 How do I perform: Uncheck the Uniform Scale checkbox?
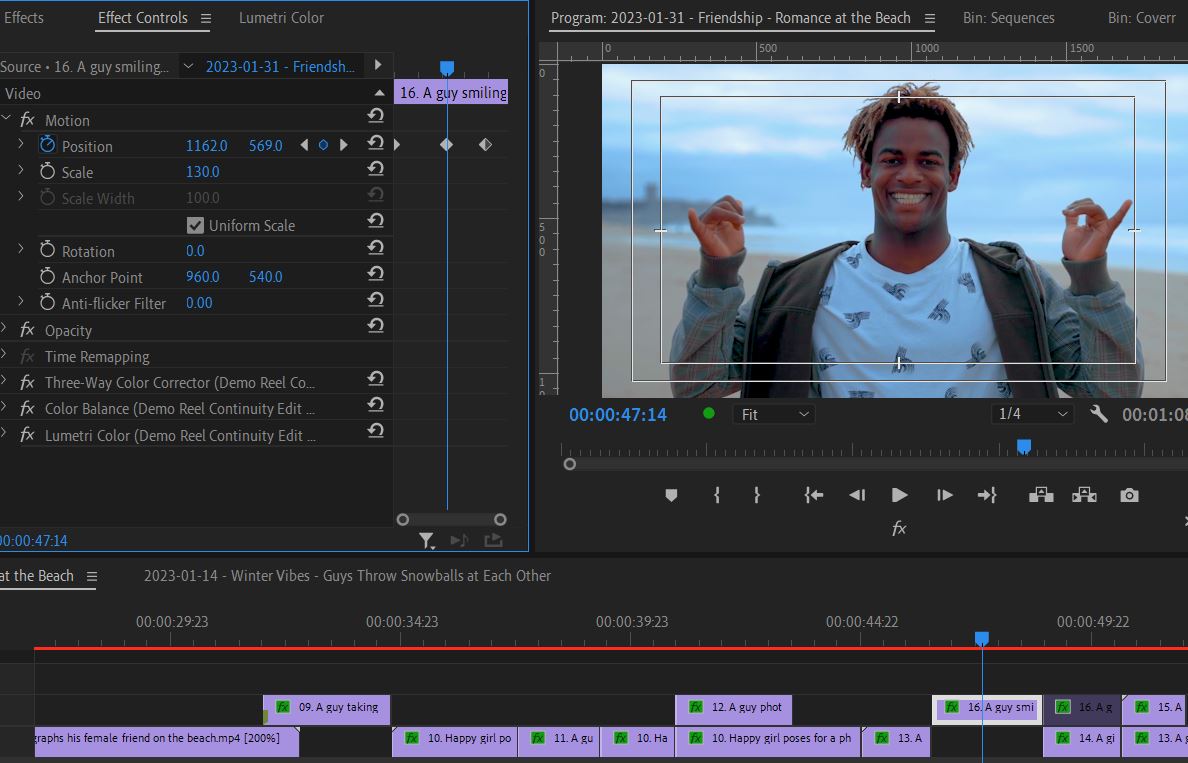point(195,225)
